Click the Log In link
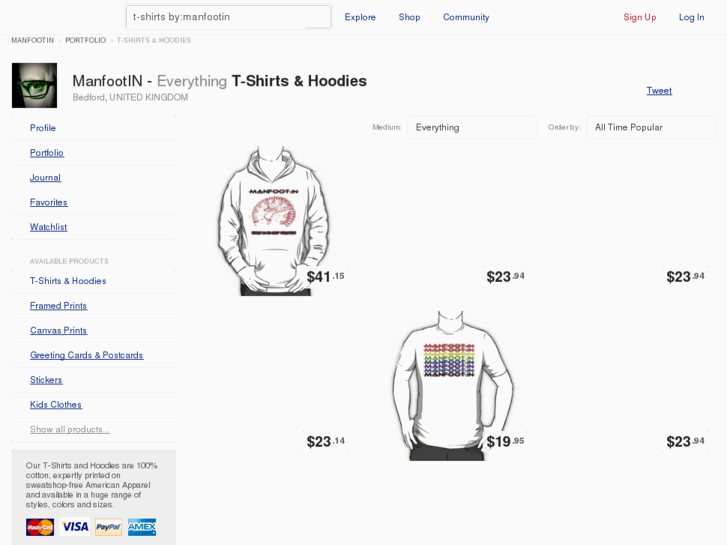This screenshot has height=545, width=727. pos(691,17)
